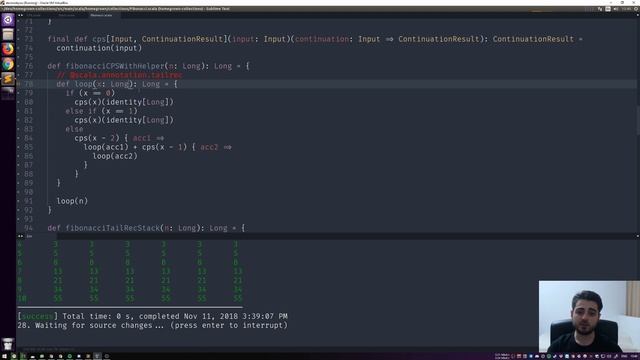Image resolution: width=640 pixels, height=360 pixels.
Task: Switch to the Fibonacci.scala tab
Action: tap(101, 15)
